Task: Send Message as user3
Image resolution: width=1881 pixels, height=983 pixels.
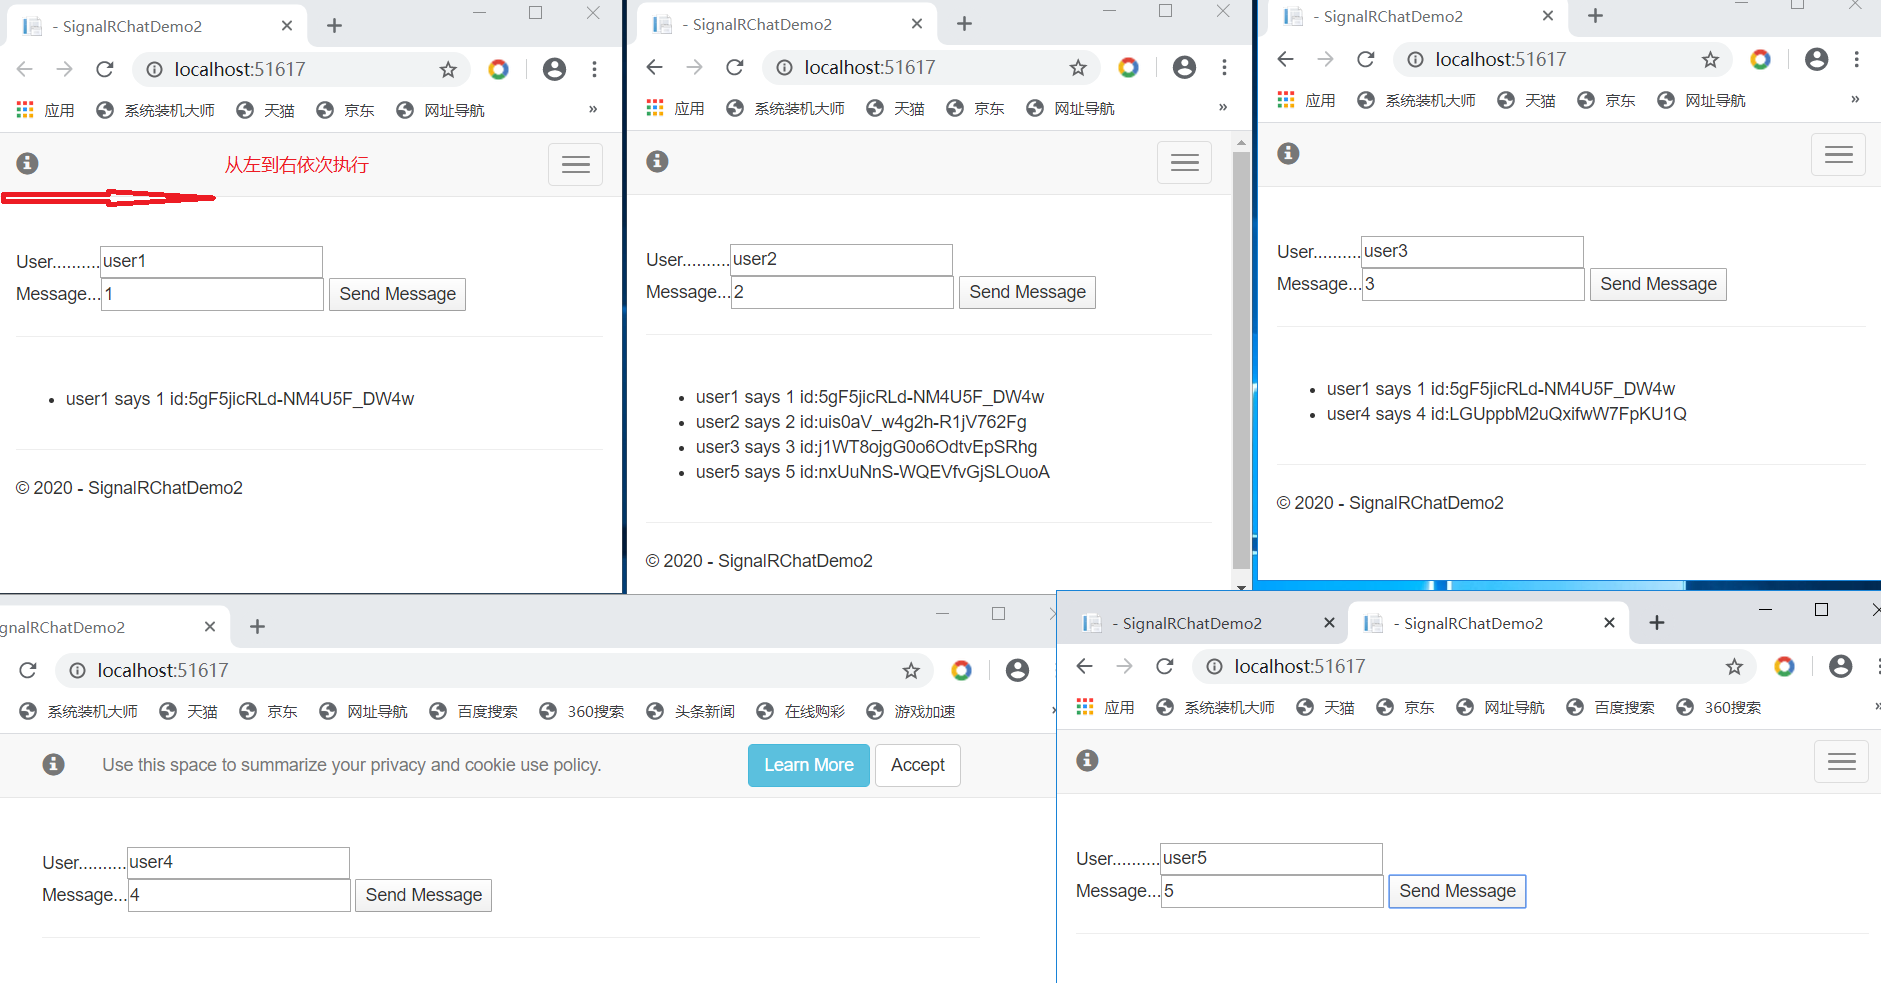Action: pos(1658,284)
